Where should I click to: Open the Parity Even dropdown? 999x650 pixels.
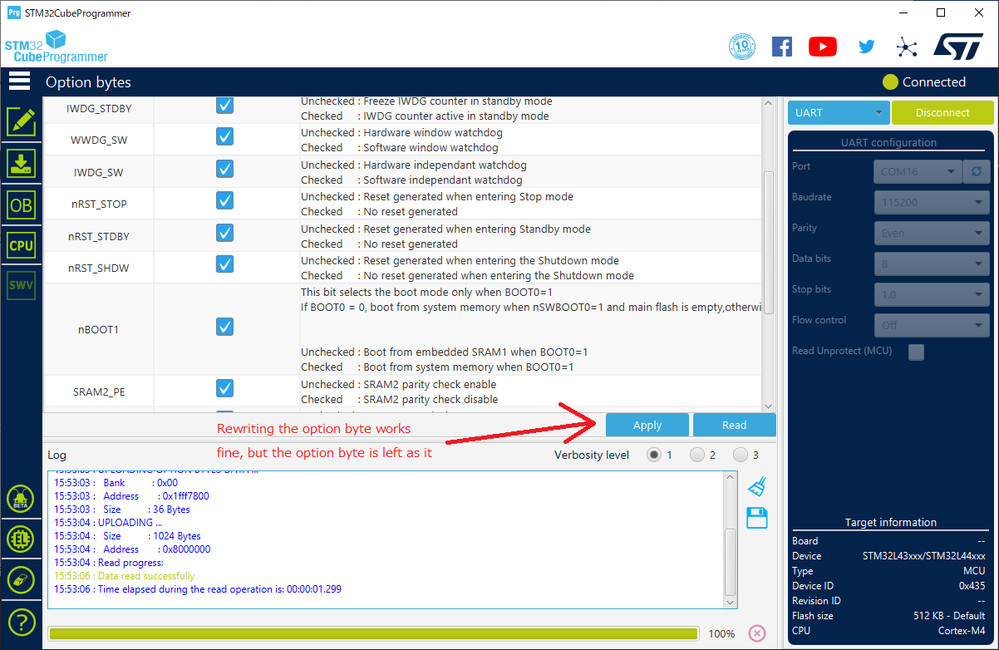pyautogui.click(x=931, y=233)
